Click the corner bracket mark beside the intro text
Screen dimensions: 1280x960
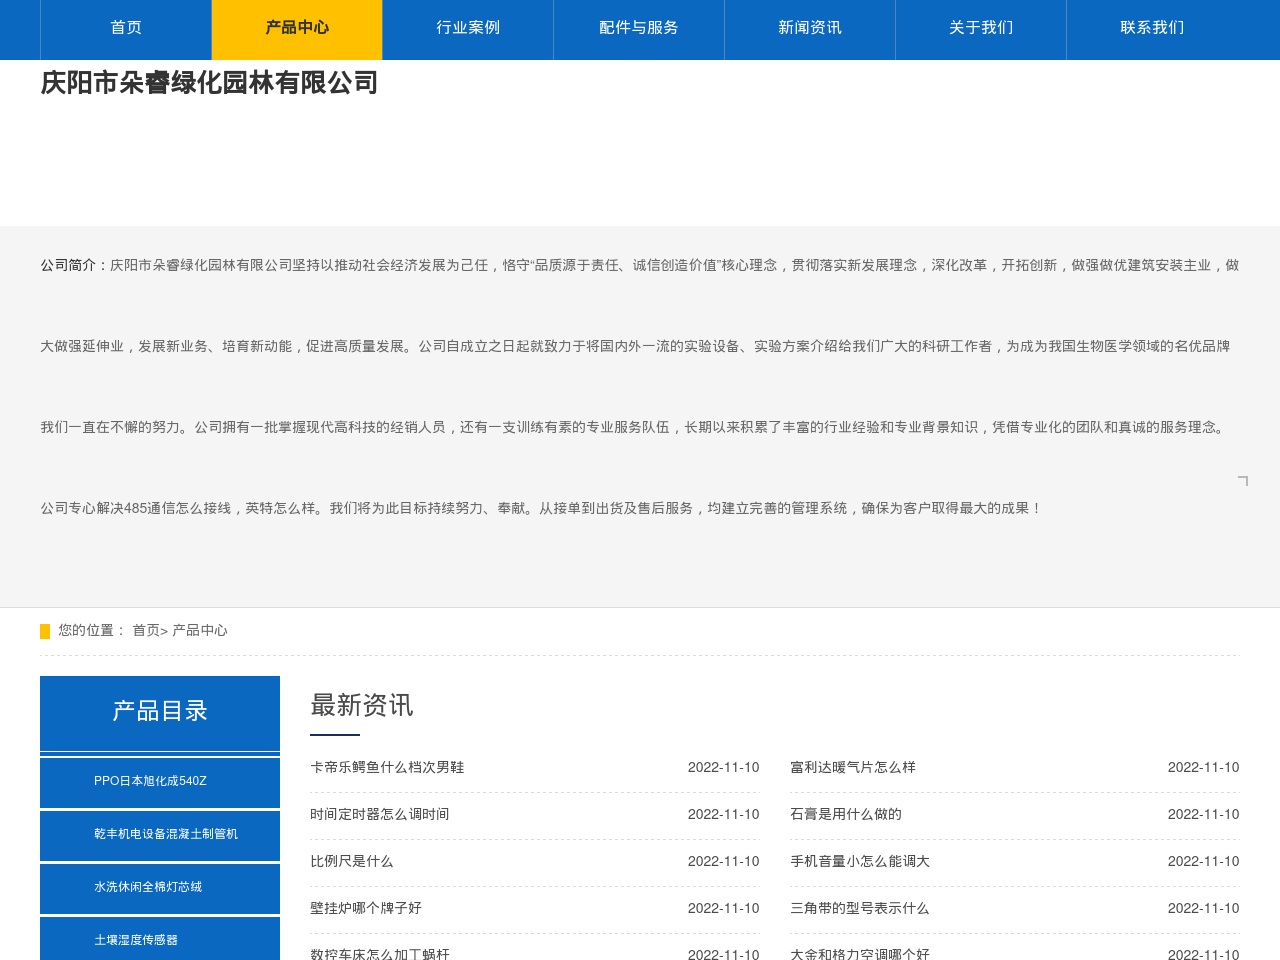[1243, 481]
